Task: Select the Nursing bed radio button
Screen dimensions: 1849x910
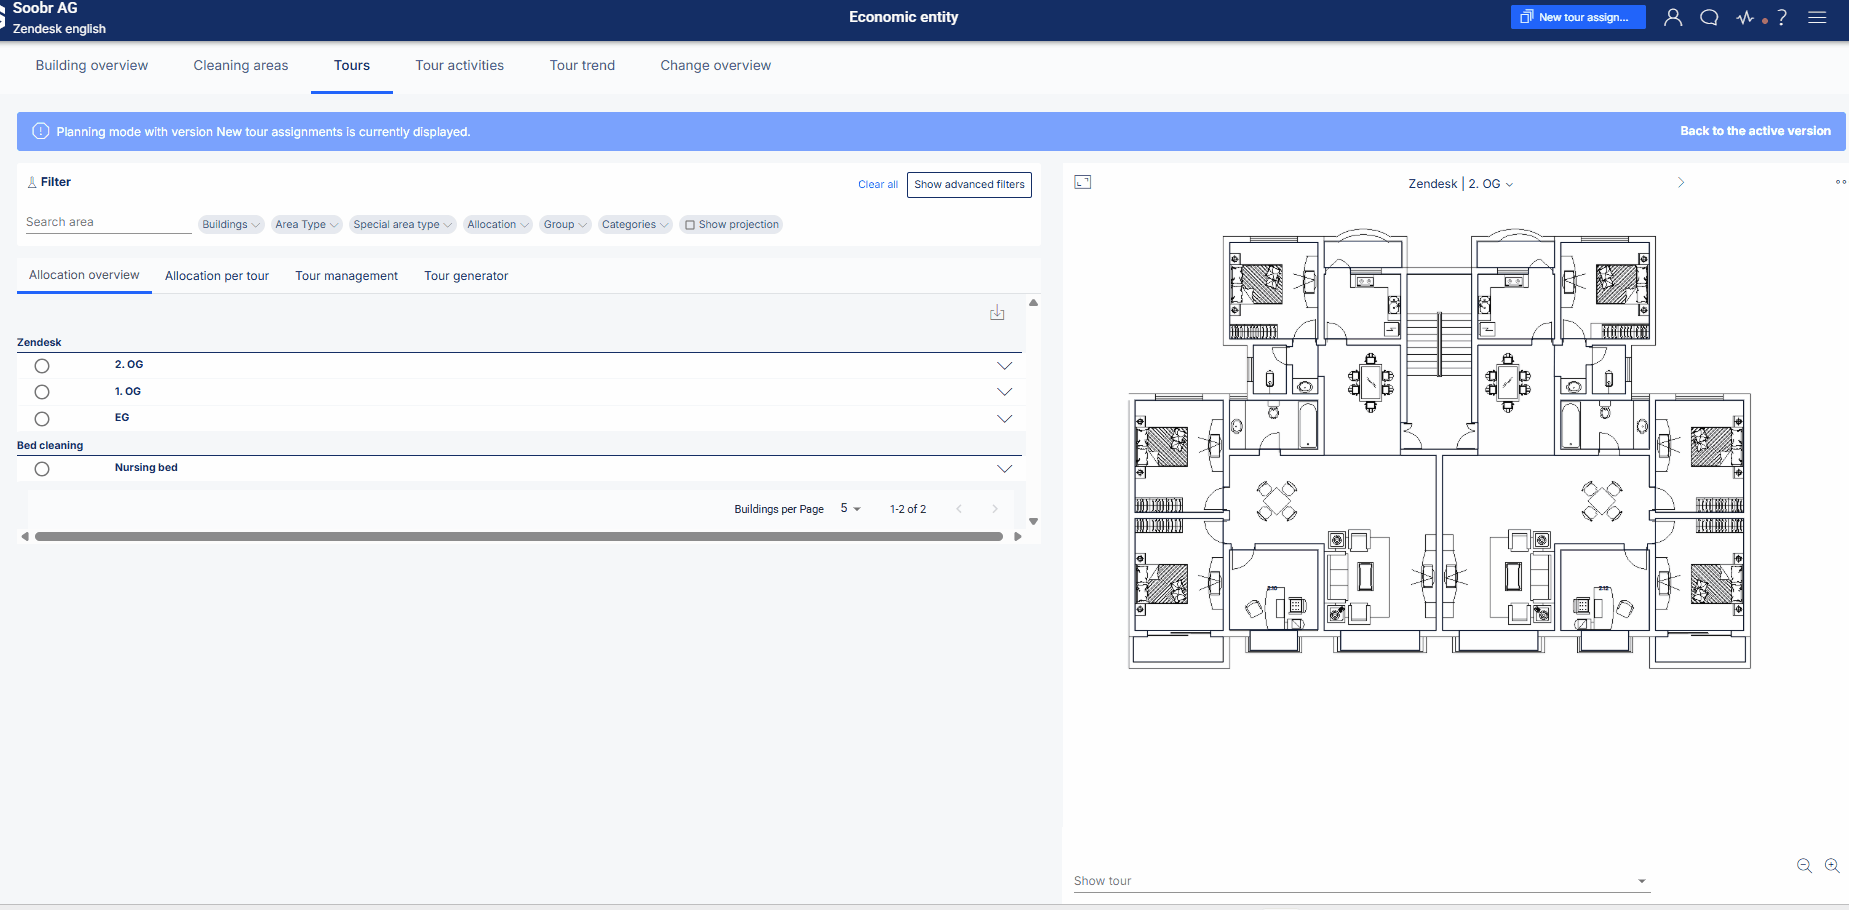Action: pos(42,469)
